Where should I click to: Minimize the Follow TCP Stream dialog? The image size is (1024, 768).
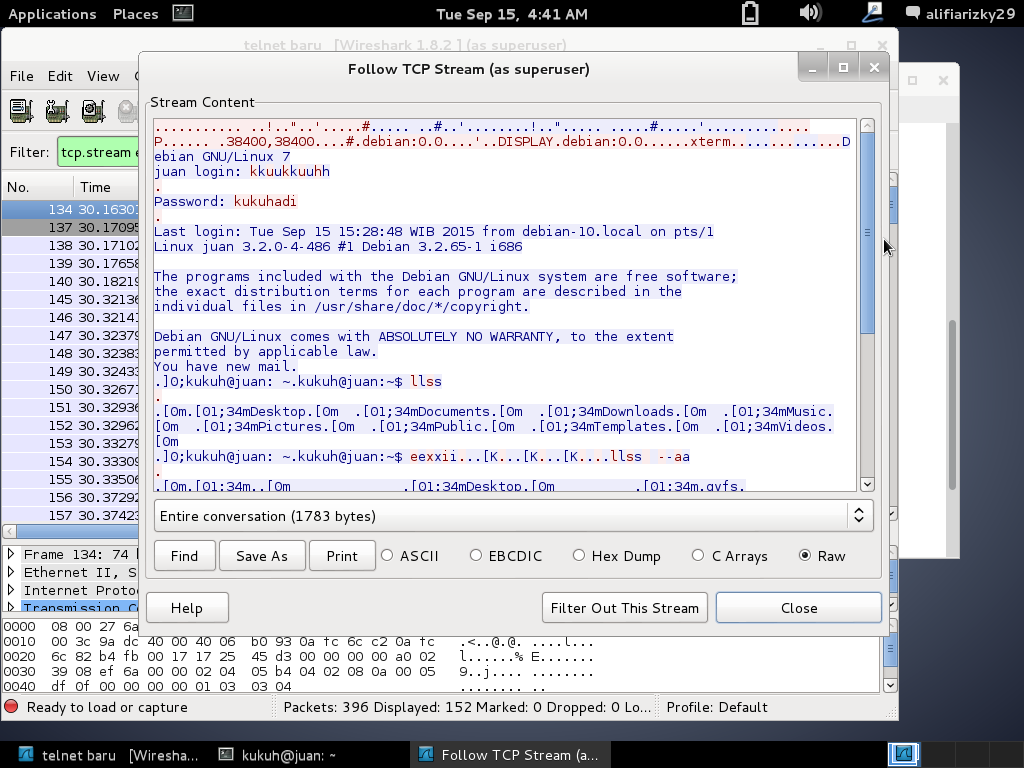point(812,67)
